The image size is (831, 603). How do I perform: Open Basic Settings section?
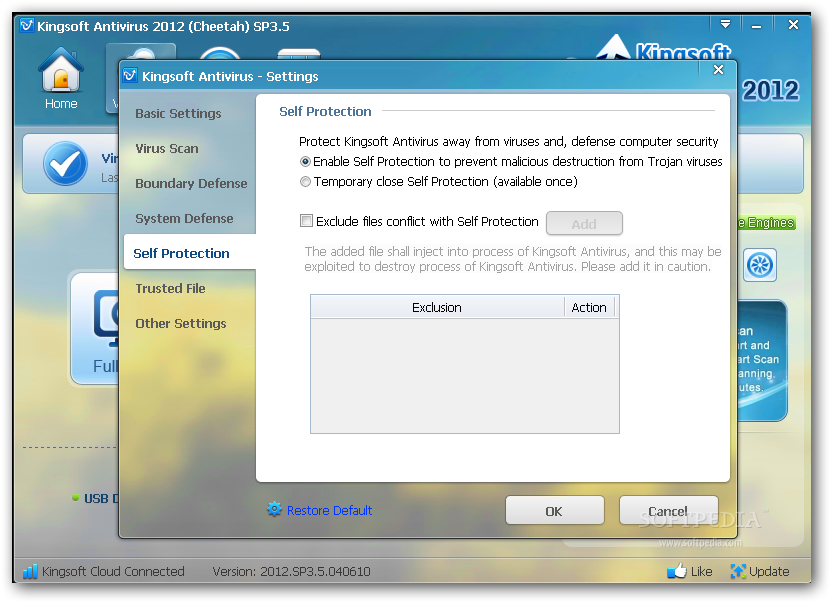(x=178, y=113)
